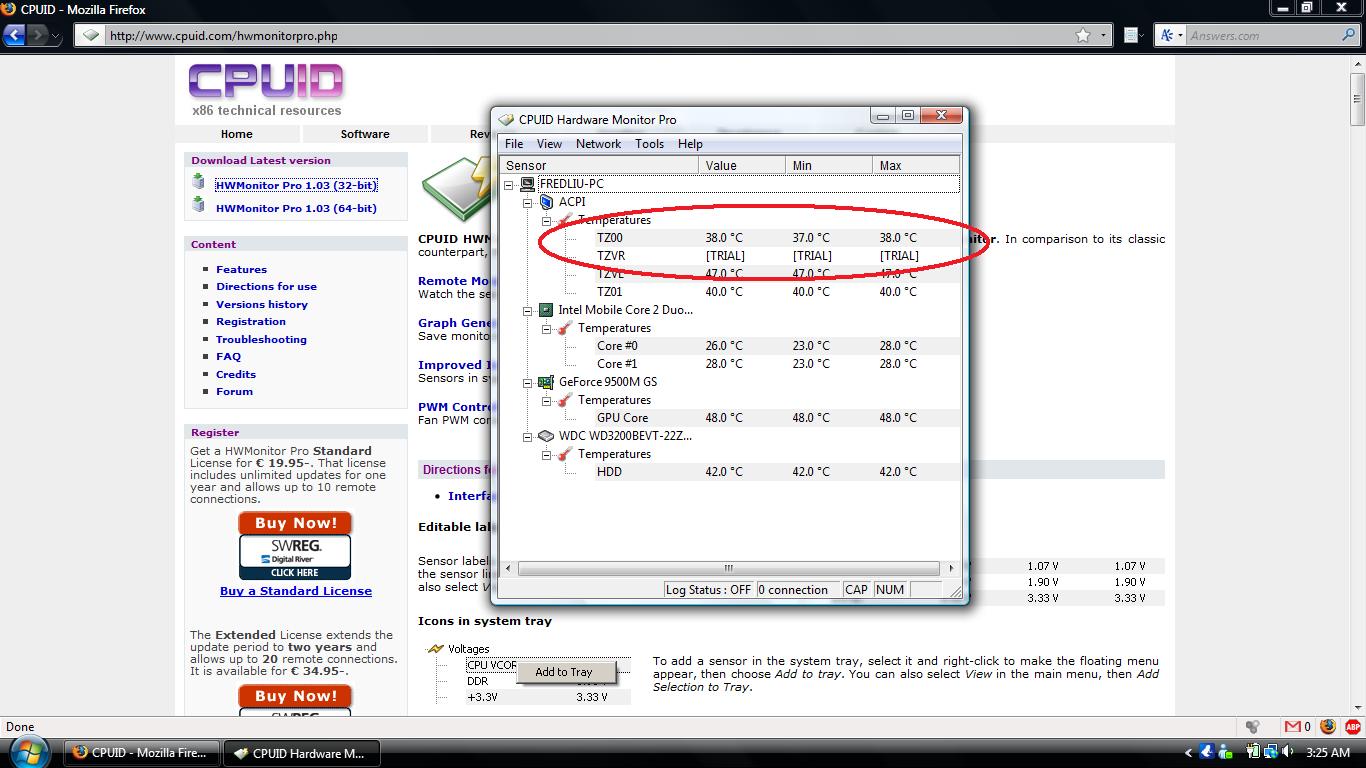Click Buy a Standard License link

296,591
